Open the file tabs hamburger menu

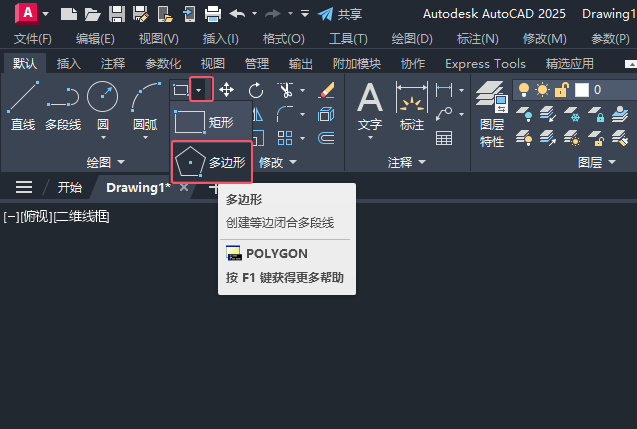(24, 187)
